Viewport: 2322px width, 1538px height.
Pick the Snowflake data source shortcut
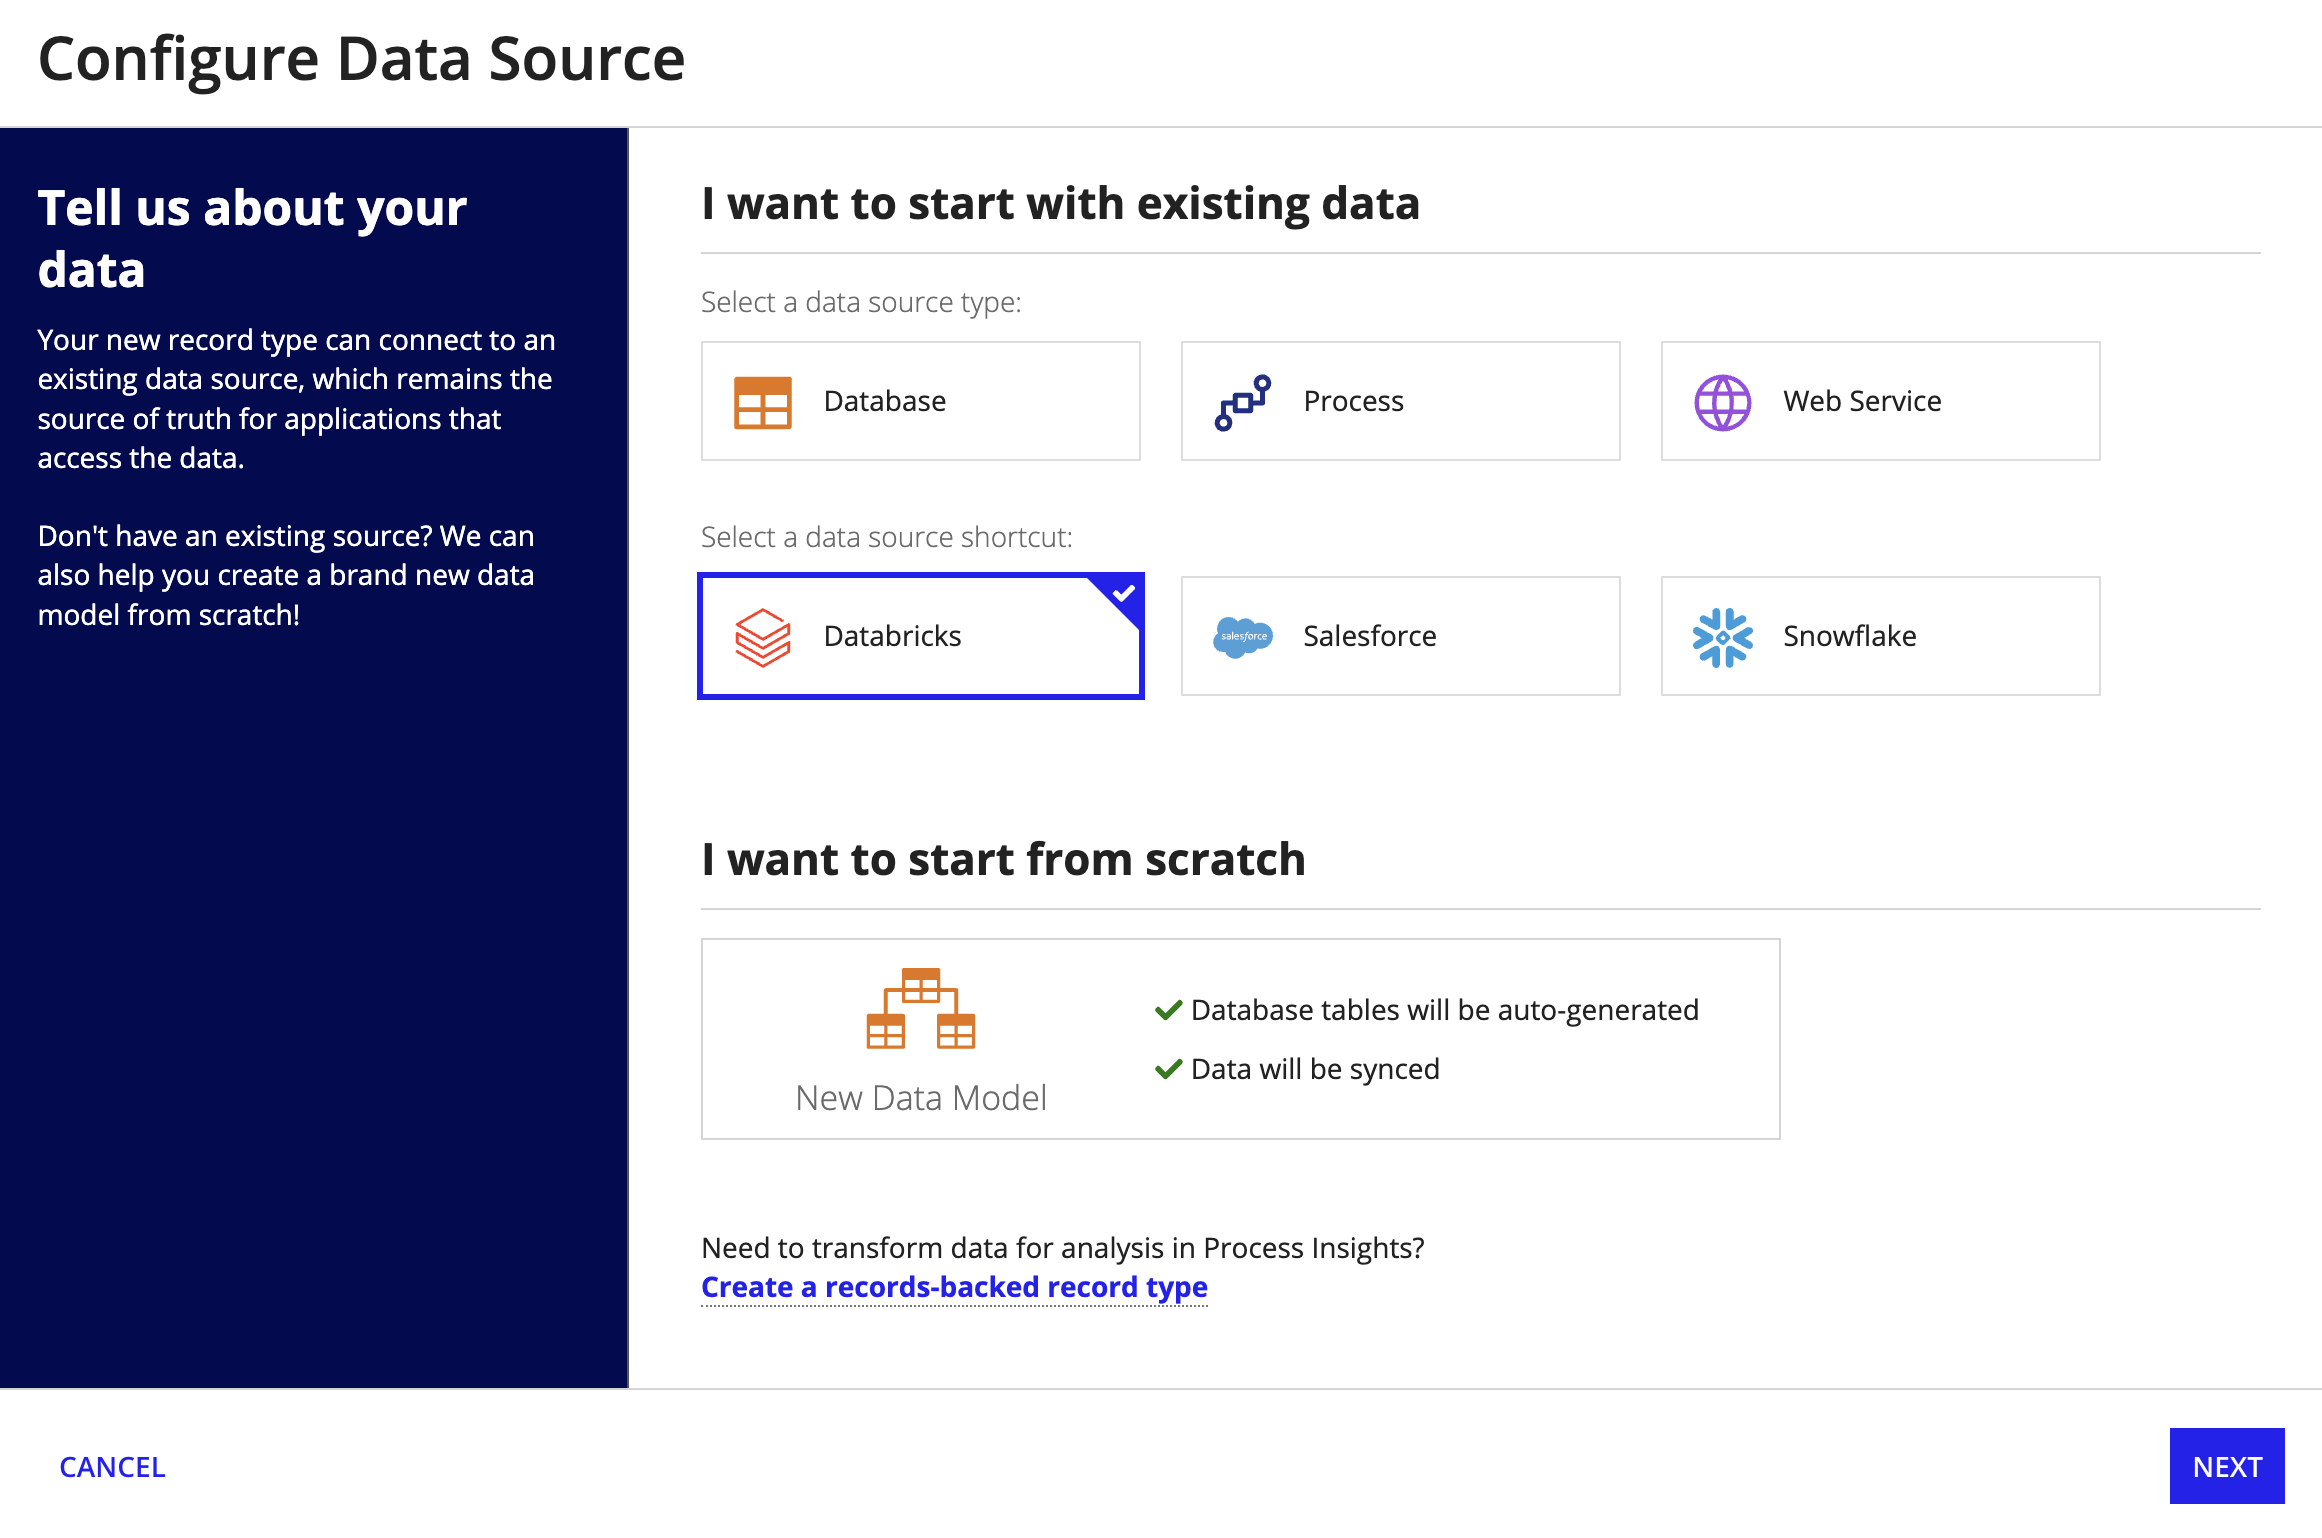[1880, 636]
